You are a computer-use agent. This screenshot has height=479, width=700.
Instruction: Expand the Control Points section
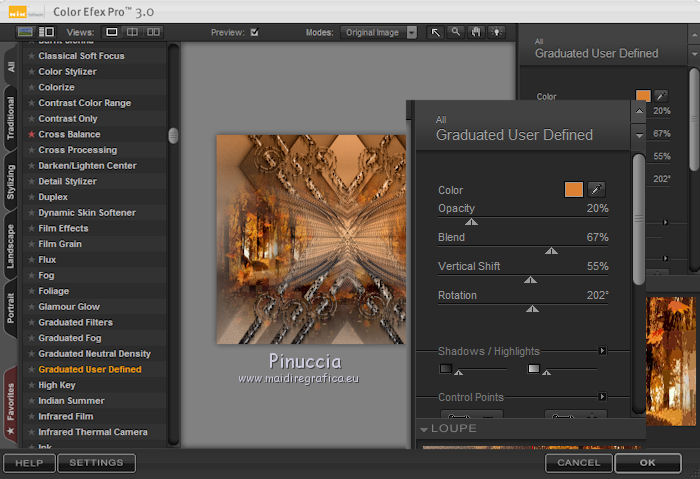click(602, 397)
